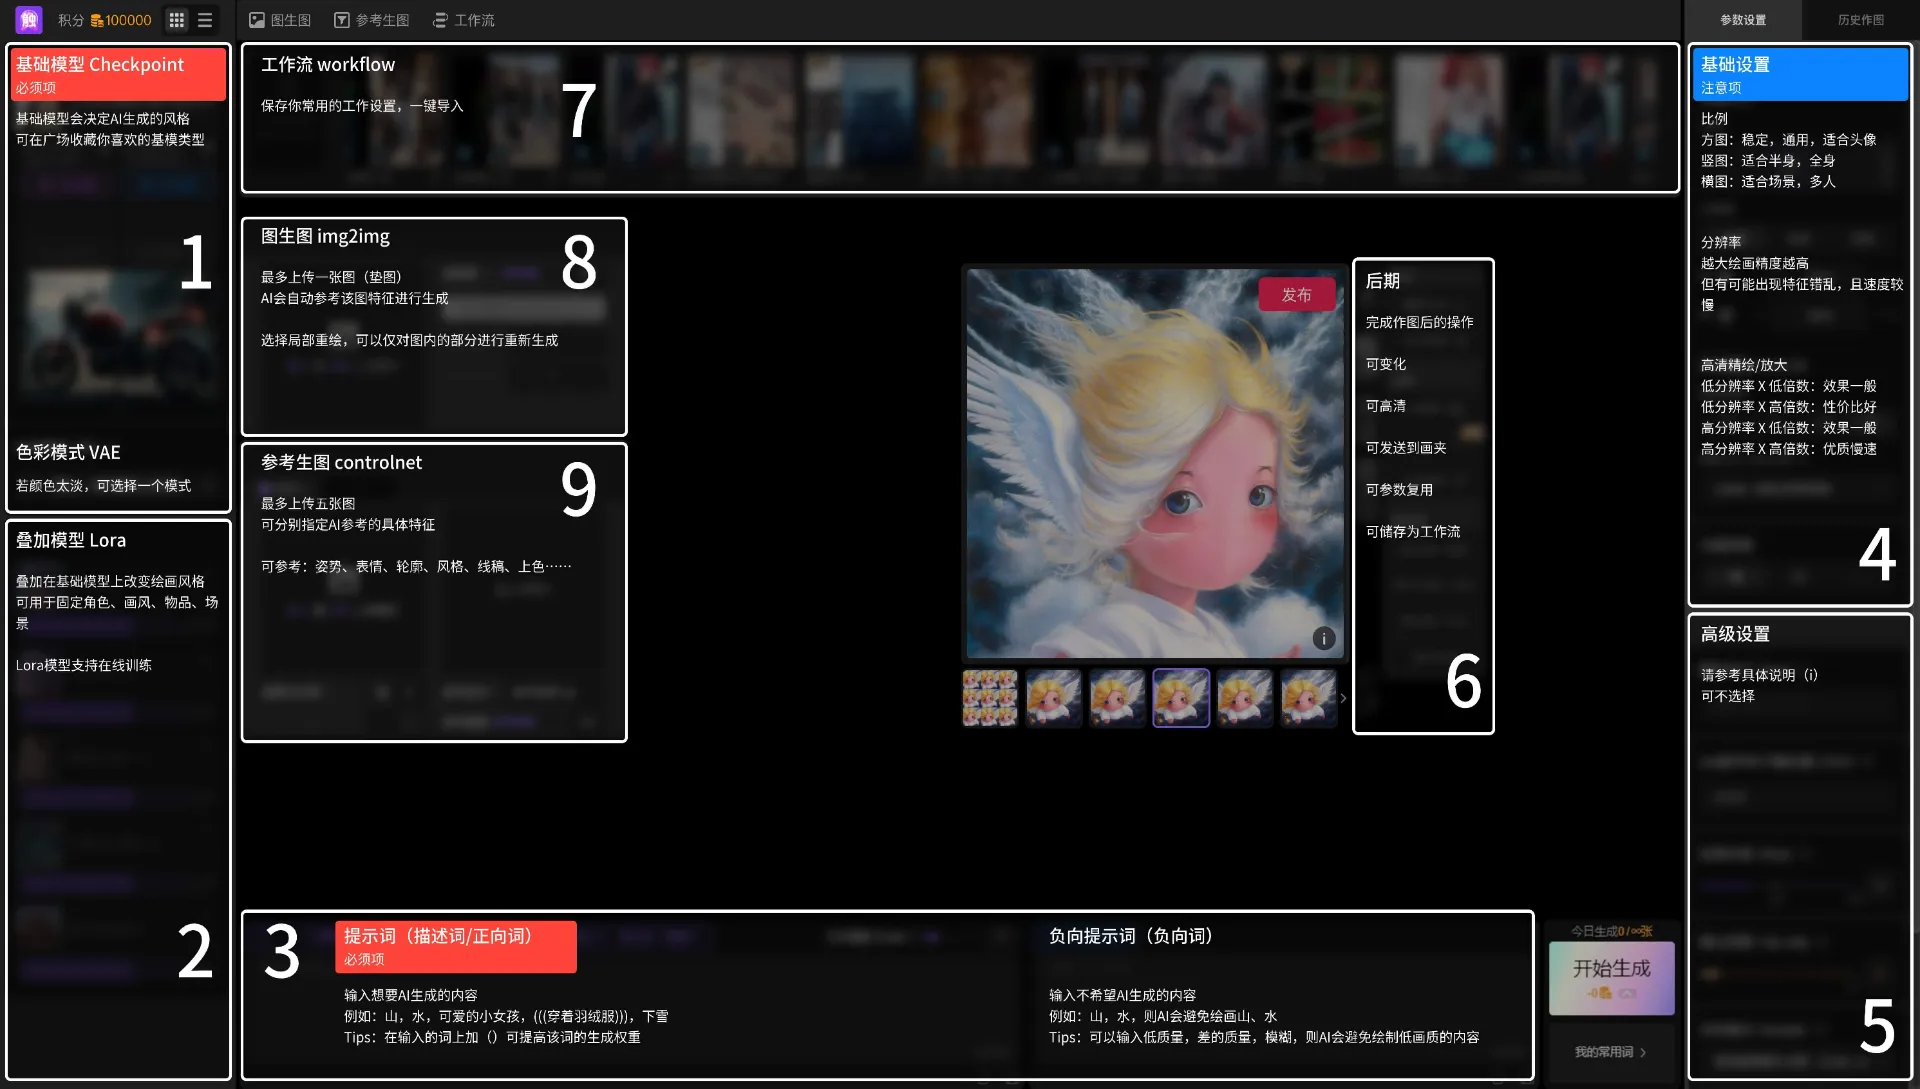Image resolution: width=1920 pixels, height=1089 pixels.
Task: Switch to the 参数设置 panel tab
Action: (x=1743, y=20)
